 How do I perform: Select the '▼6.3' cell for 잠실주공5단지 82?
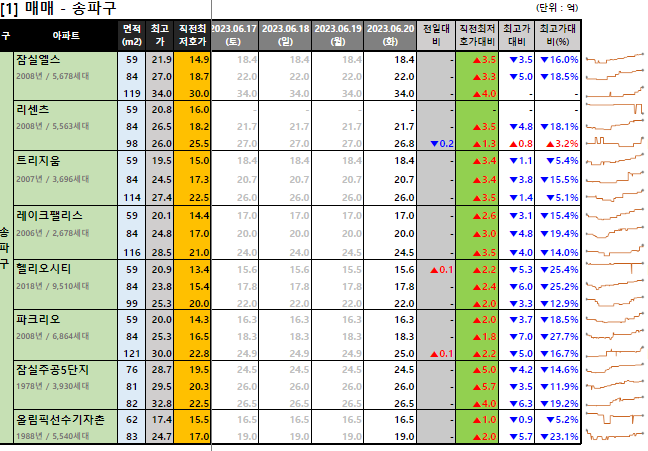pos(521,403)
